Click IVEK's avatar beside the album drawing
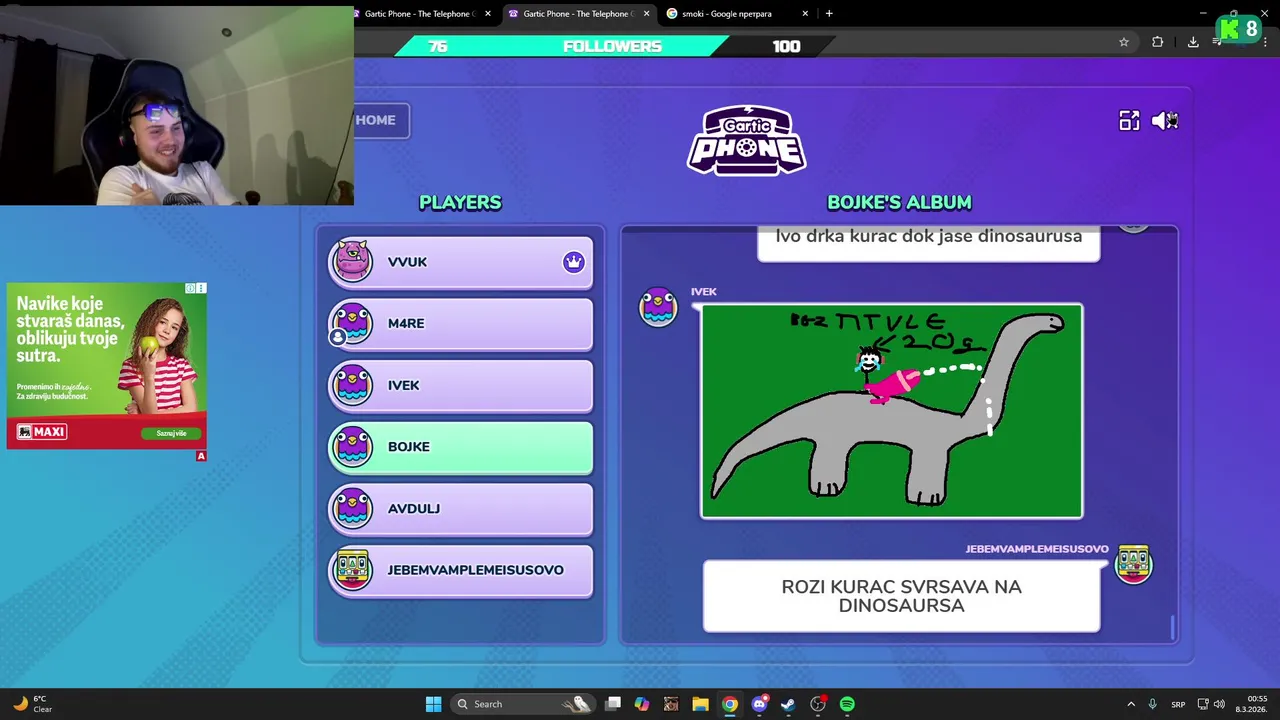This screenshot has height=720, width=1280. coord(658,306)
